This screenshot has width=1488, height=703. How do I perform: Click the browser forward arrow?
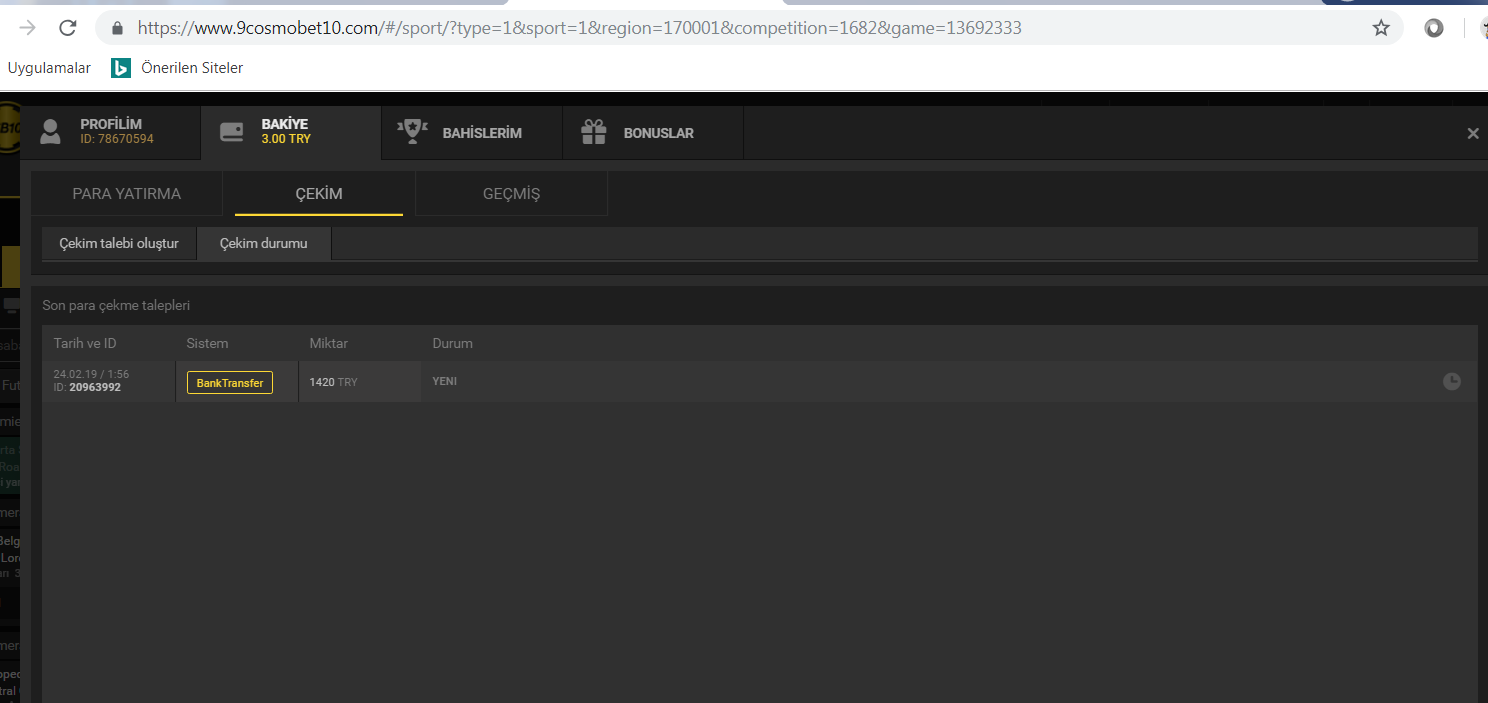(28, 28)
